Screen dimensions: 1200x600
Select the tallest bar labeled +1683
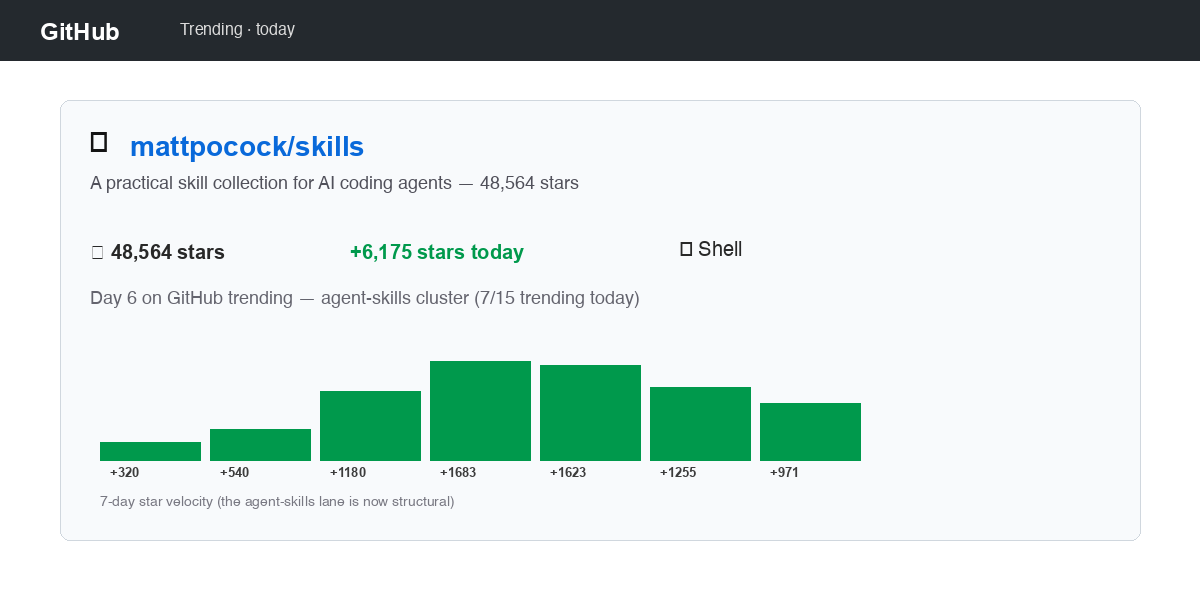(480, 411)
